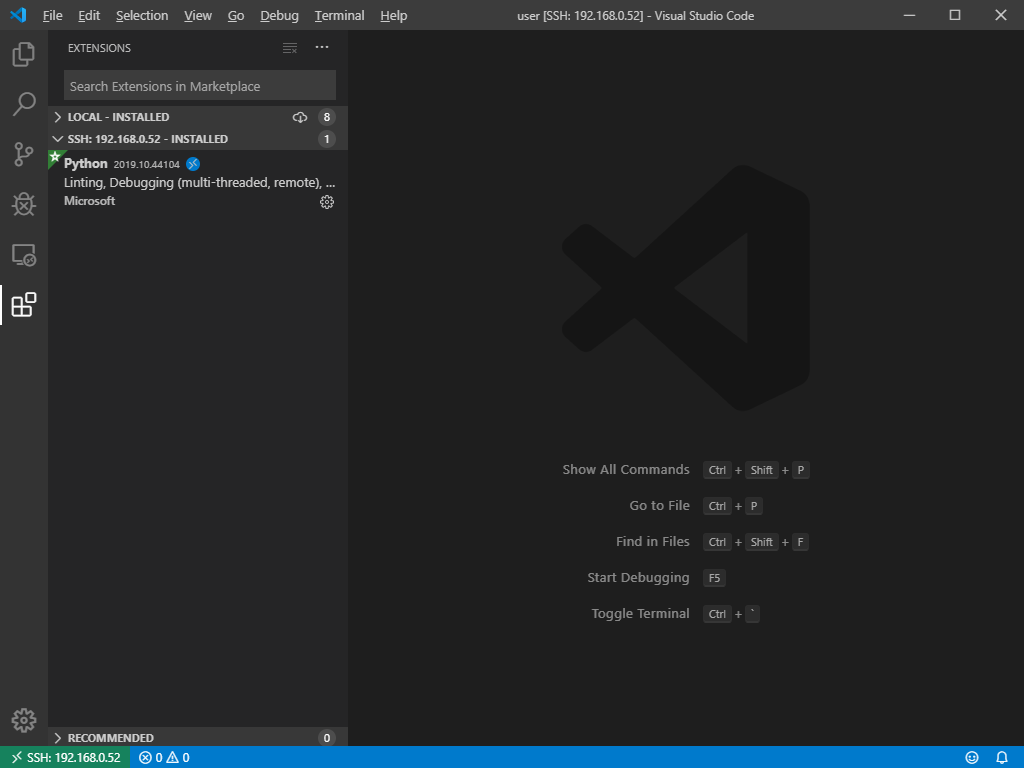
Task: Open the Edit menu
Action: [89, 16]
